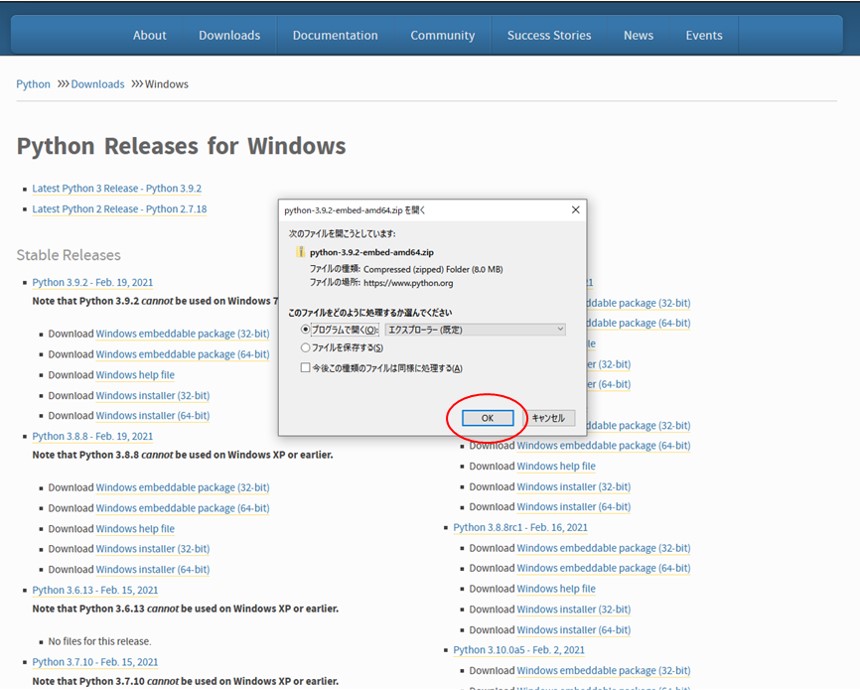Go to Success Stories in the navigation bar
This screenshot has height=690, width=860.
[x=549, y=35]
